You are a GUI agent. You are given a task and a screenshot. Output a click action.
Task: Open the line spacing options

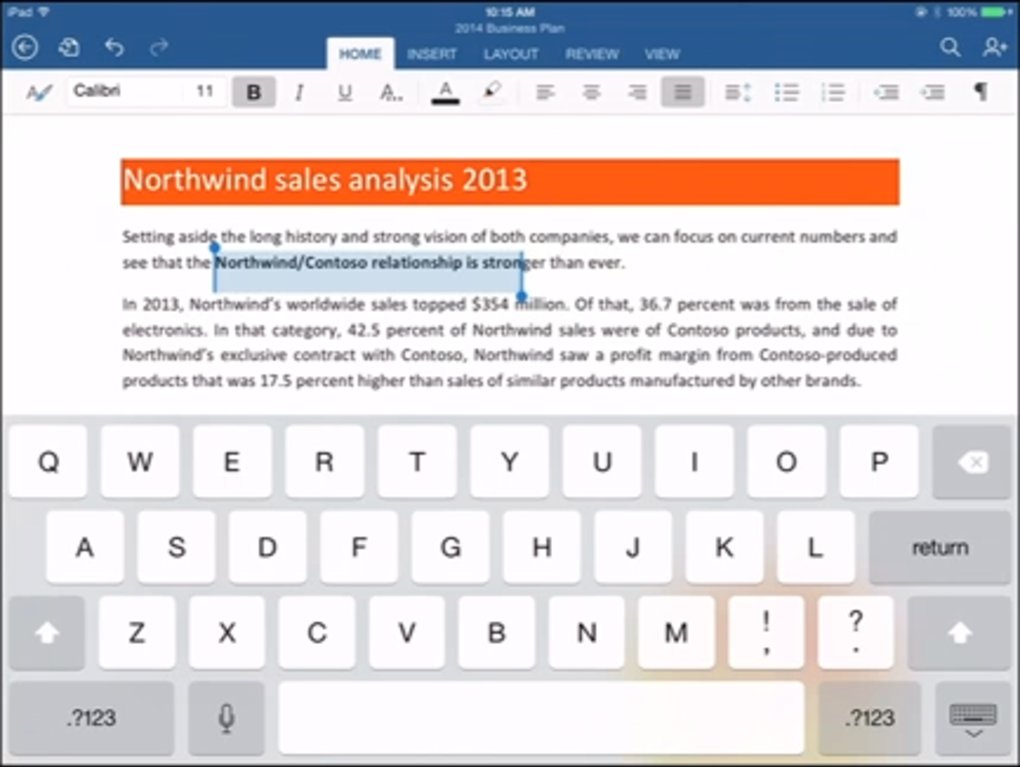click(x=737, y=92)
